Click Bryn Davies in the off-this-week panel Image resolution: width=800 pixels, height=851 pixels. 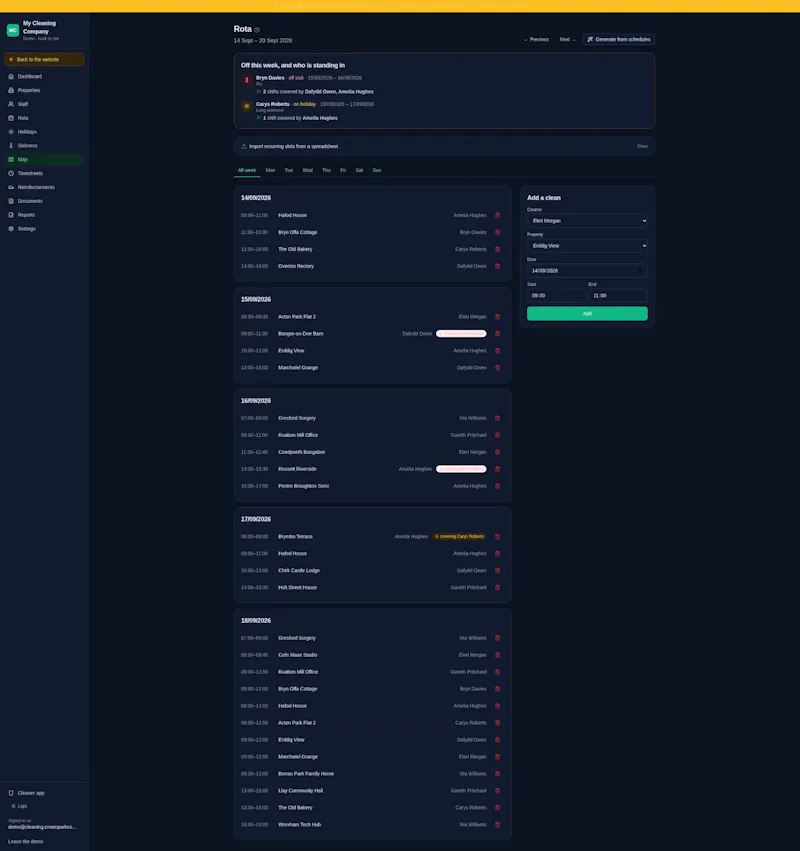pos(270,78)
